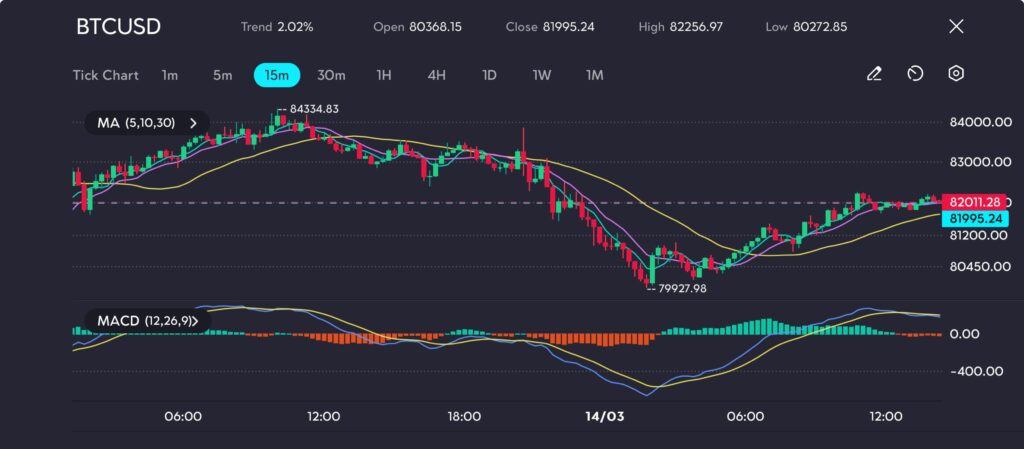1024x449 pixels.
Task: Choose the 1D timeframe
Action: 489,75
